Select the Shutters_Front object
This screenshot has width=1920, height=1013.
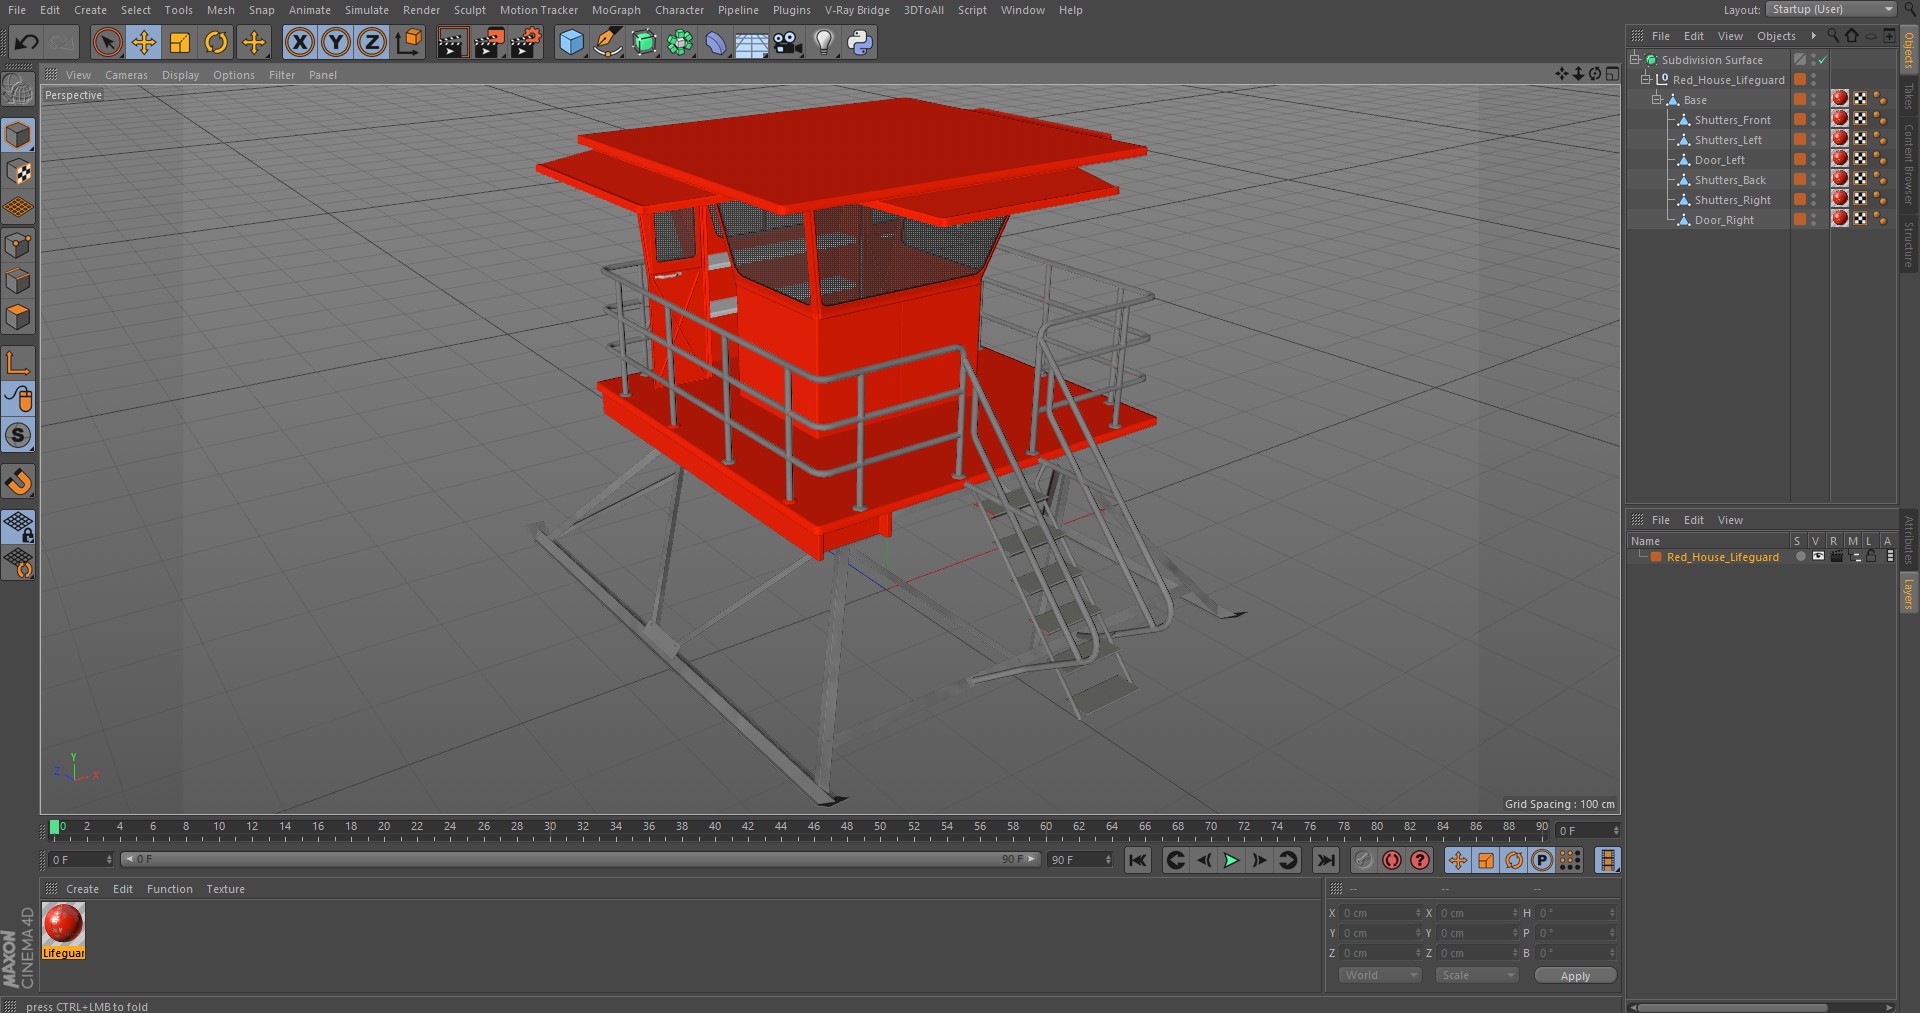tap(1732, 120)
